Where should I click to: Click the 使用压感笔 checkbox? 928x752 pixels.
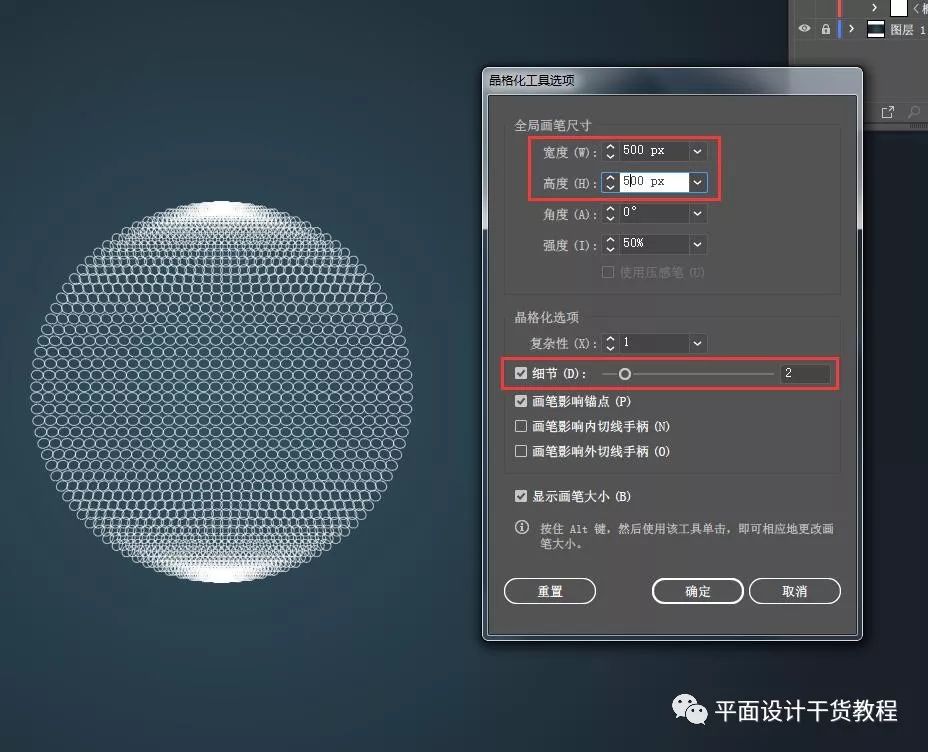607,272
